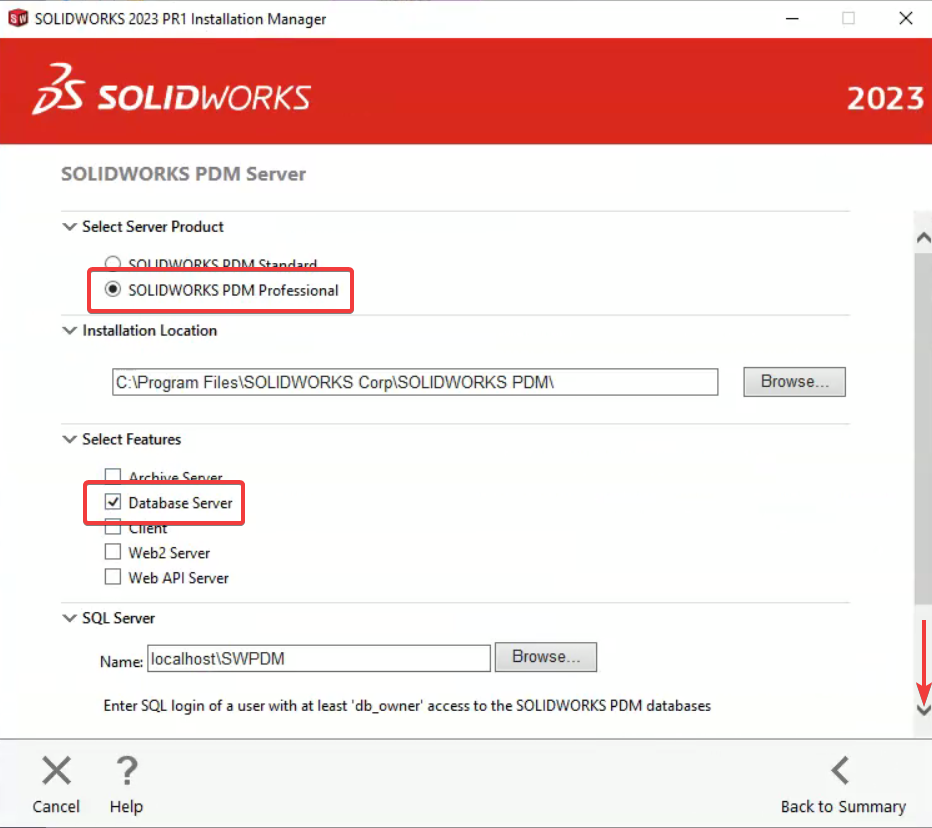Collapse the Select Server Product section
This screenshot has width=932, height=828.
70,226
